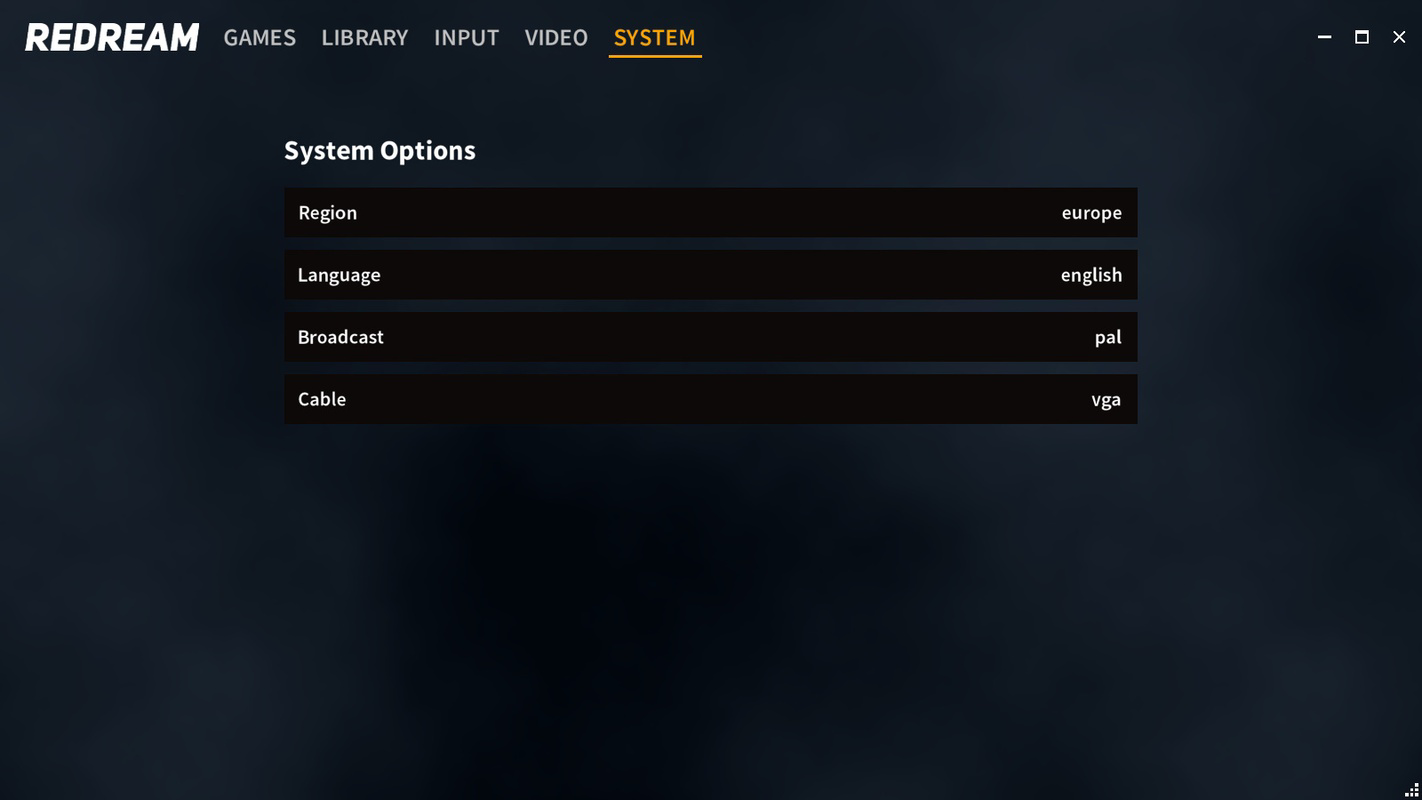Click the 'vga' cable value
1422x800 pixels.
tap(1106, 400)
